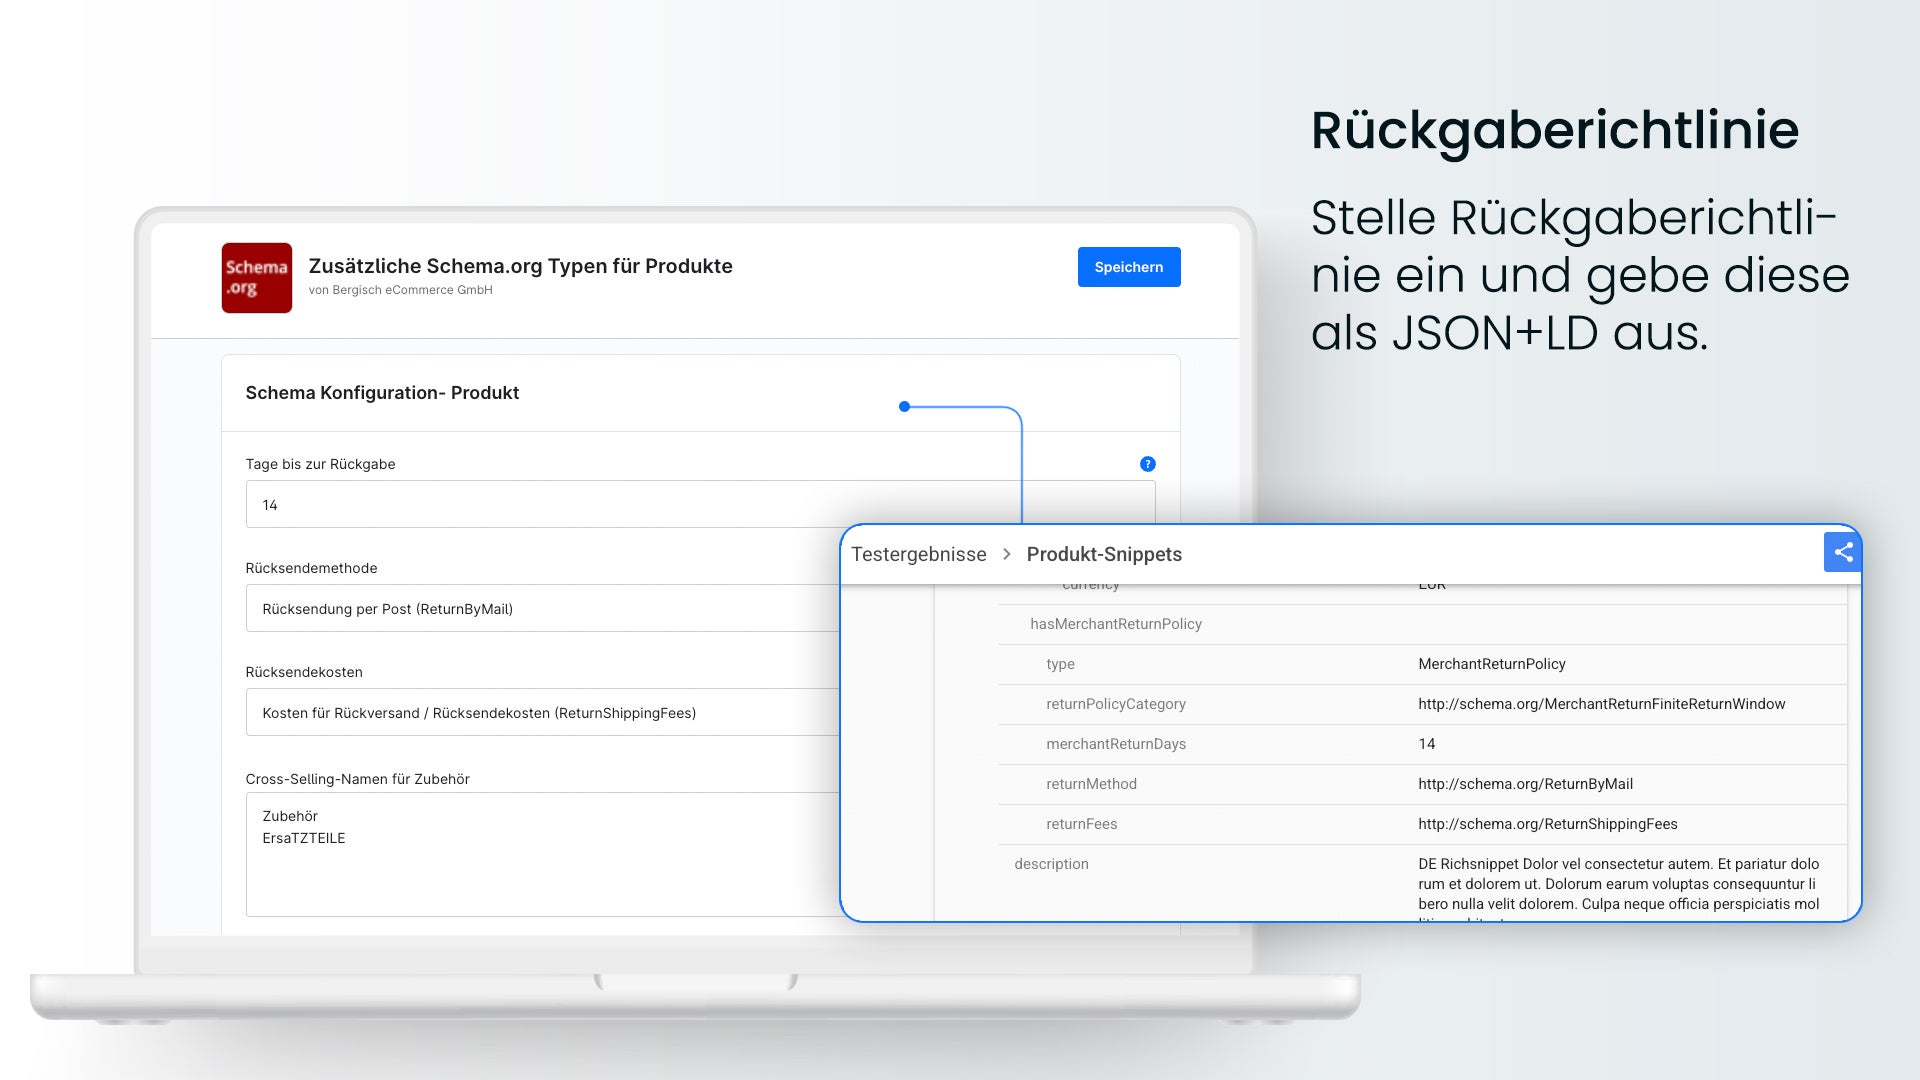The width and height of the screenshot is (1920, 1080).
Task: Click the http://schema.org/ReturnShippingFees value
Action: click(x=1547, y=824)
